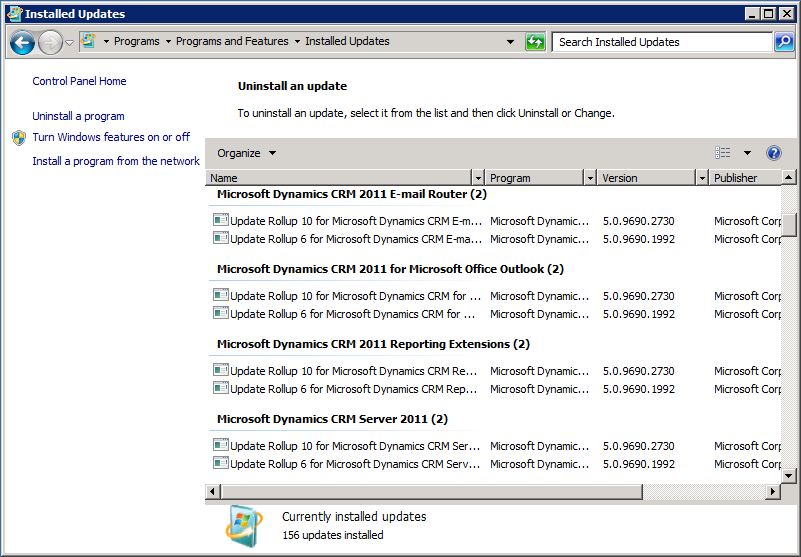Screen dimensions: 801x557
Task: Click Installed Updates title bar icon
Action: (15, 14)
